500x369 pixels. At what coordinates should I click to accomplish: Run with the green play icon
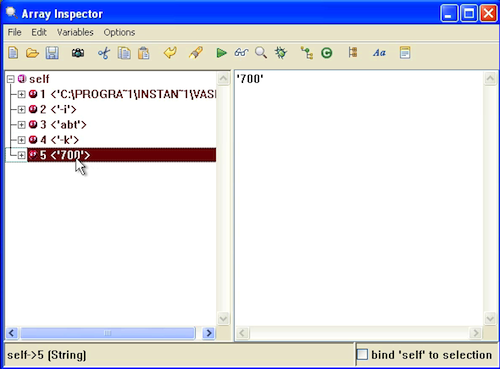(x=221, y=53)
